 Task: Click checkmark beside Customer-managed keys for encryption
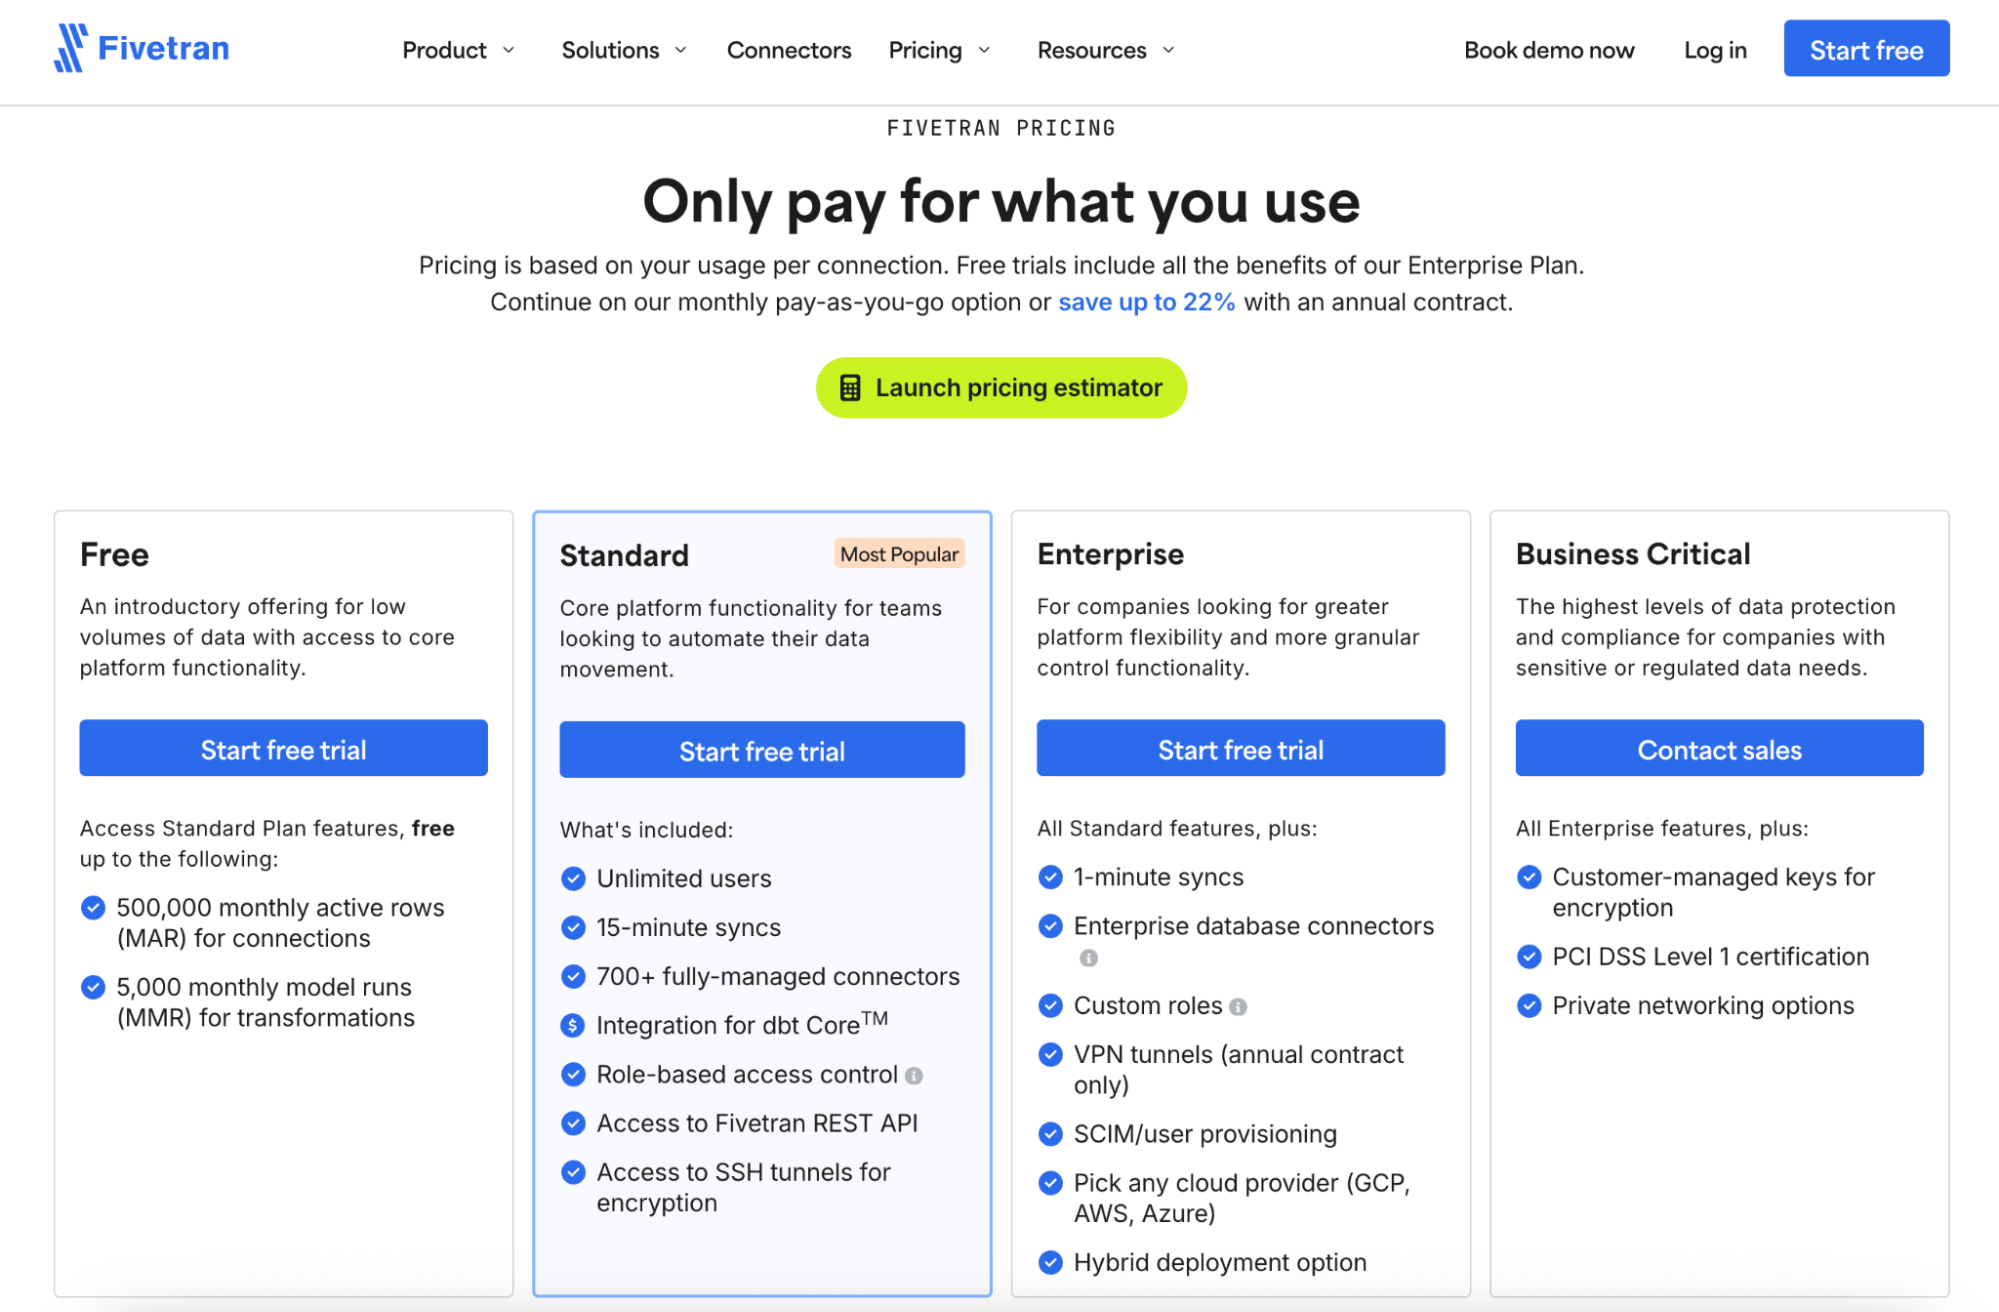tap(1529, 877)
